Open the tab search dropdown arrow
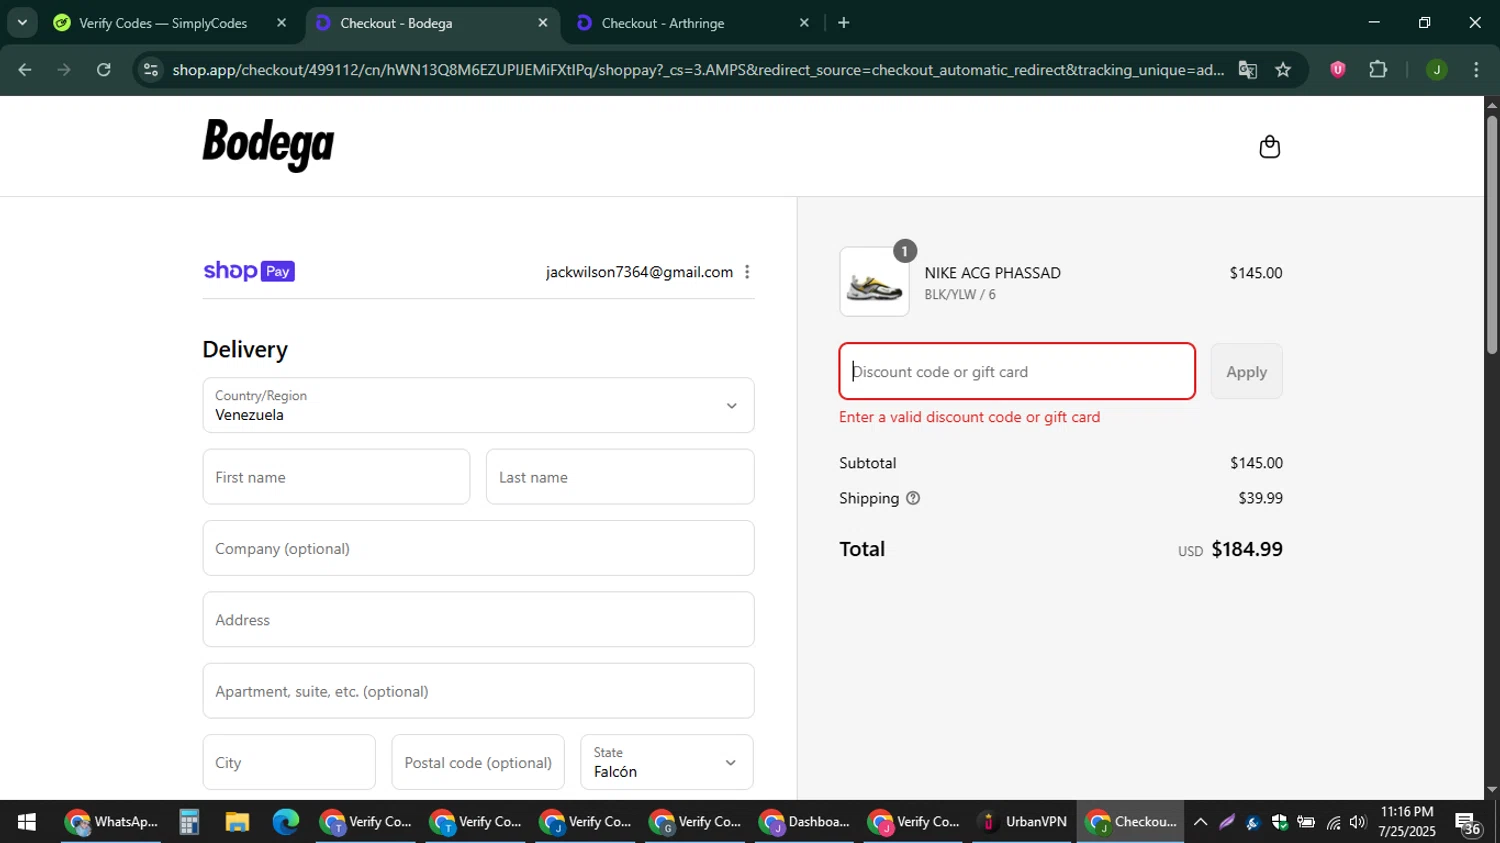The height and width of the screenshot is (843, 1500). click(22, 22)
